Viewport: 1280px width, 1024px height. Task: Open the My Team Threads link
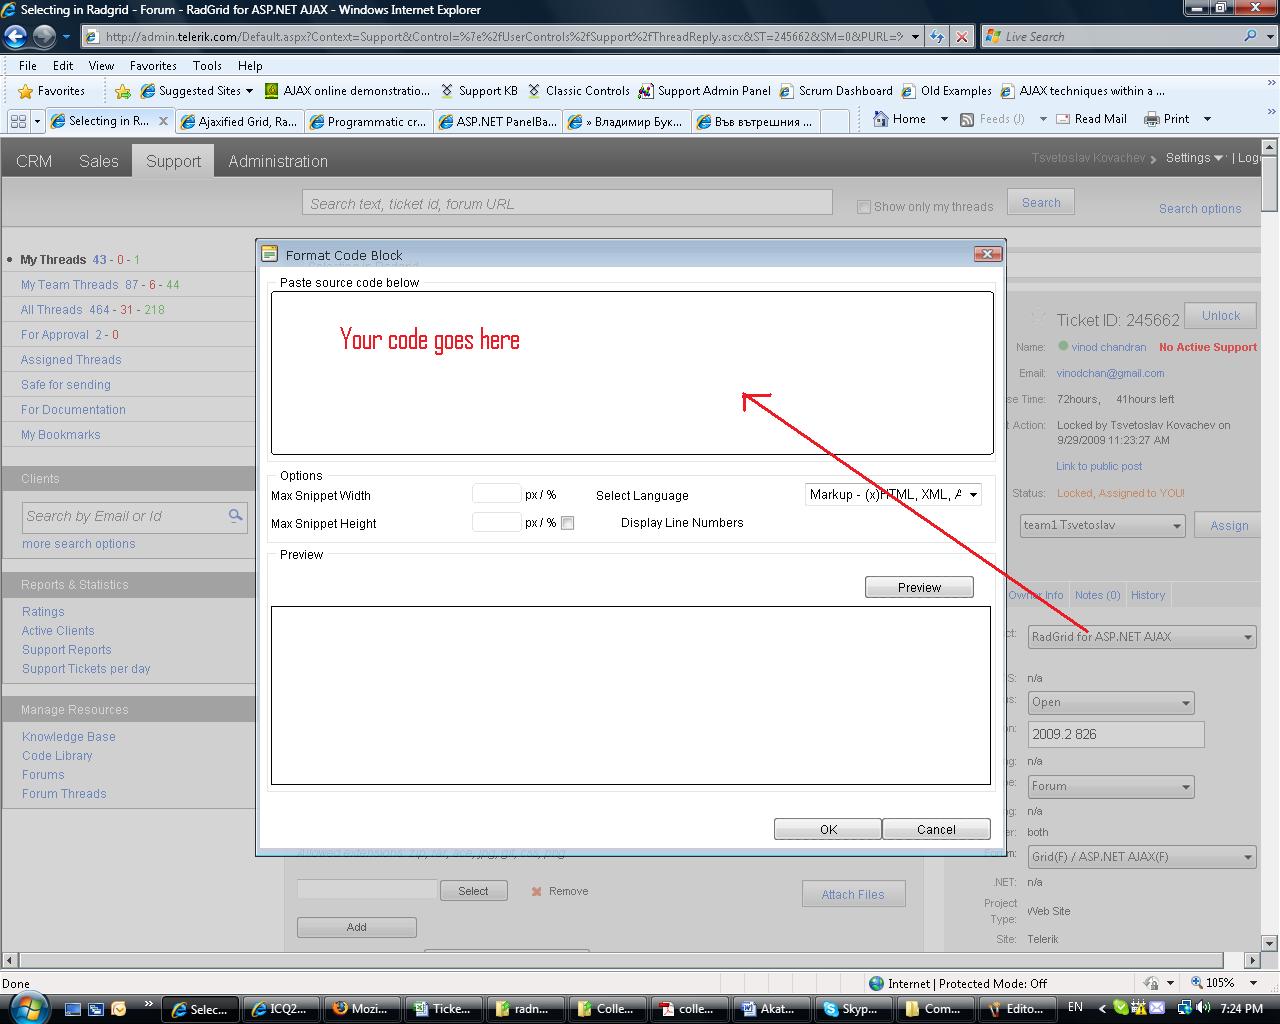70,285
